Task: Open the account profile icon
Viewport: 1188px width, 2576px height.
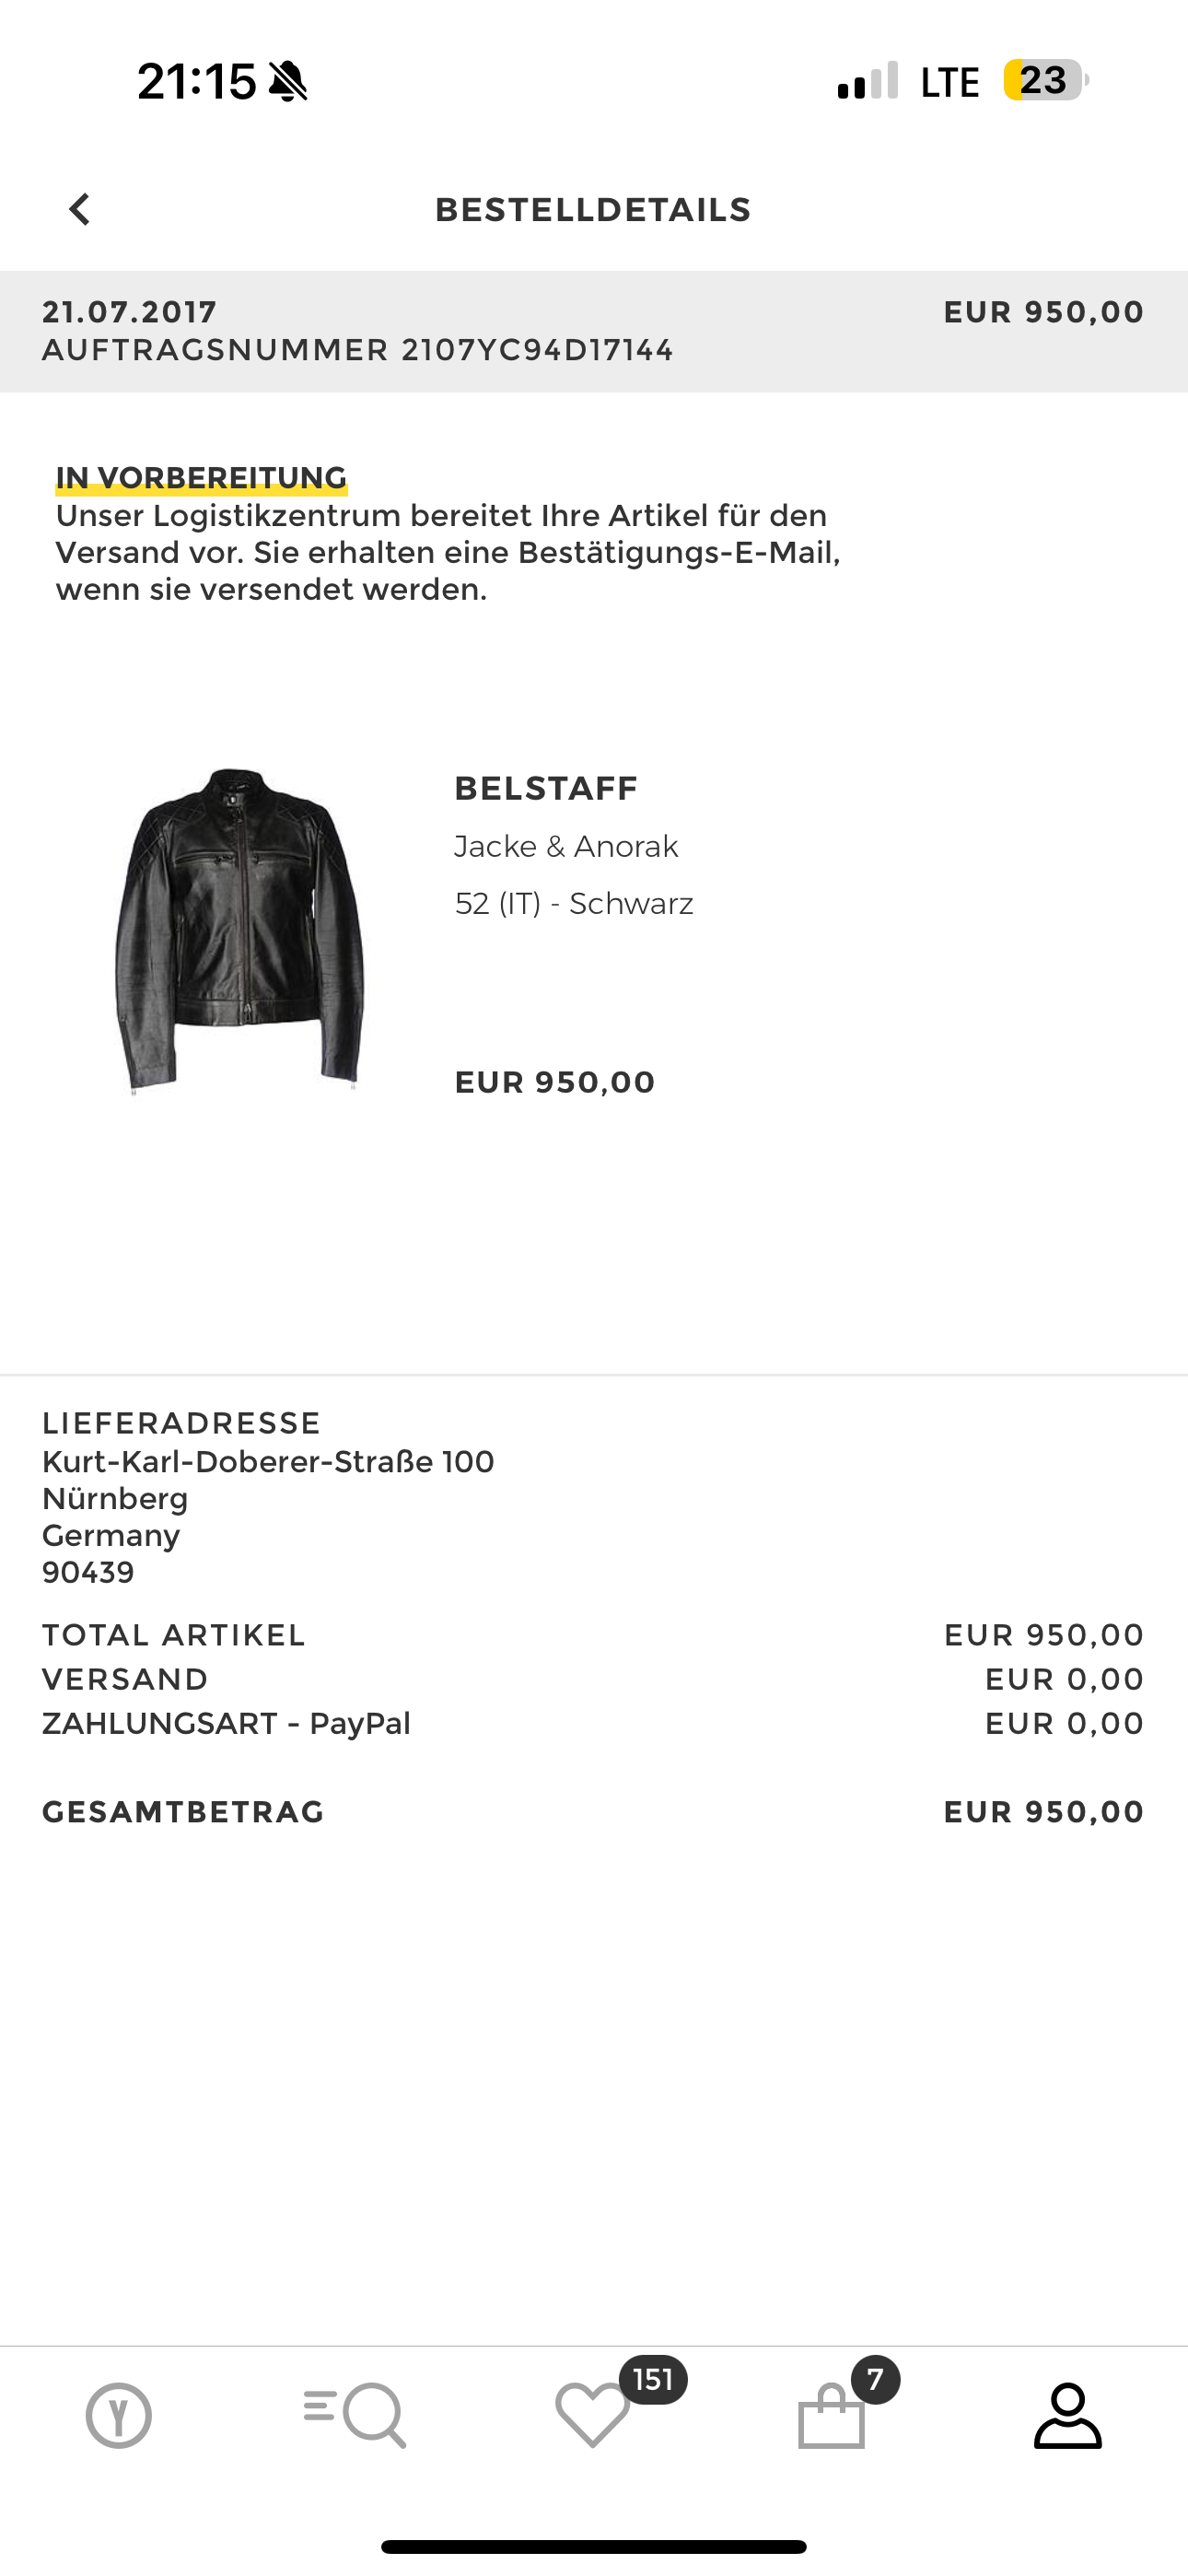Action: coord(1068,2416)
